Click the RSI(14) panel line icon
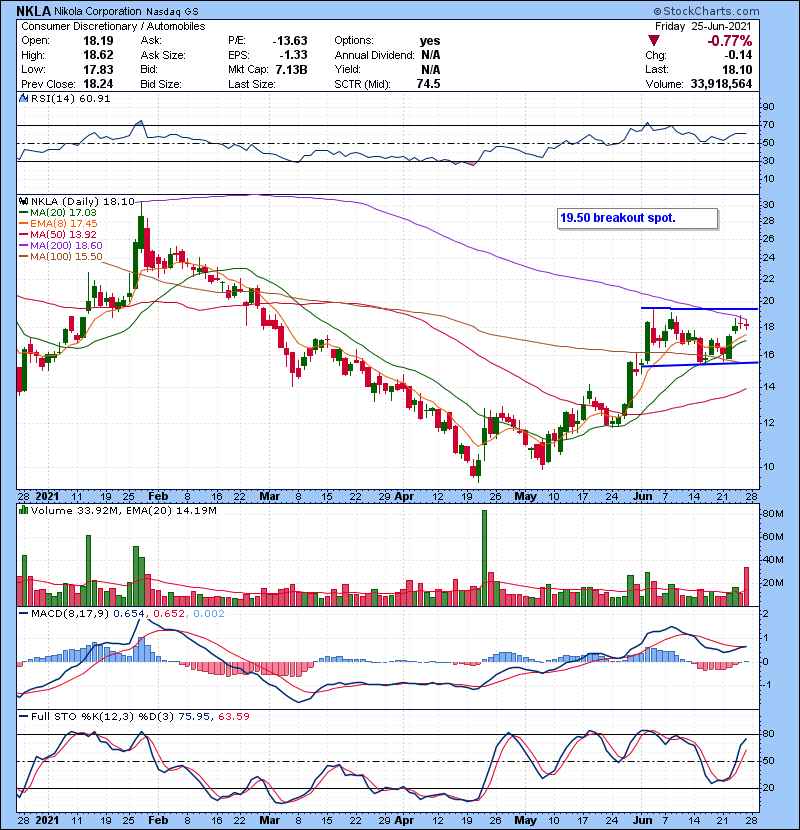This screenshot has width=800, height=830. [23, 98]
